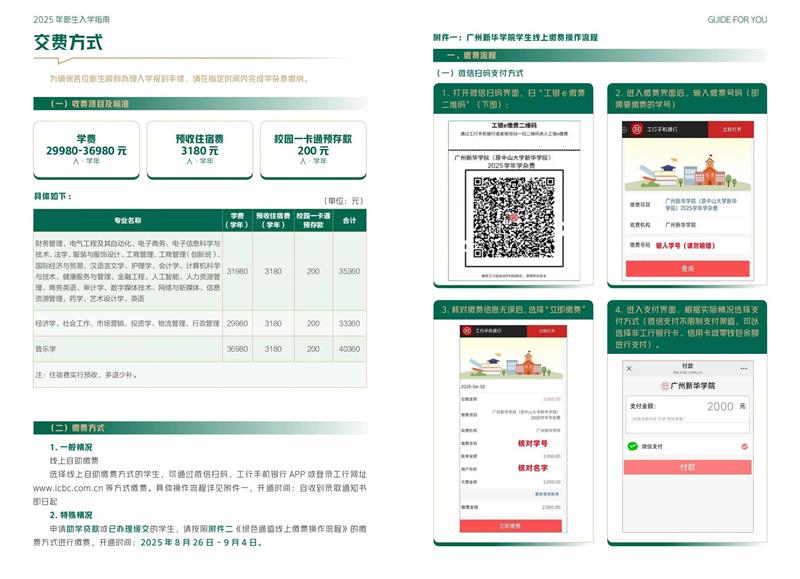Click the red 核对名字 label
Screen dimensions: 800x579
(533, 468)
